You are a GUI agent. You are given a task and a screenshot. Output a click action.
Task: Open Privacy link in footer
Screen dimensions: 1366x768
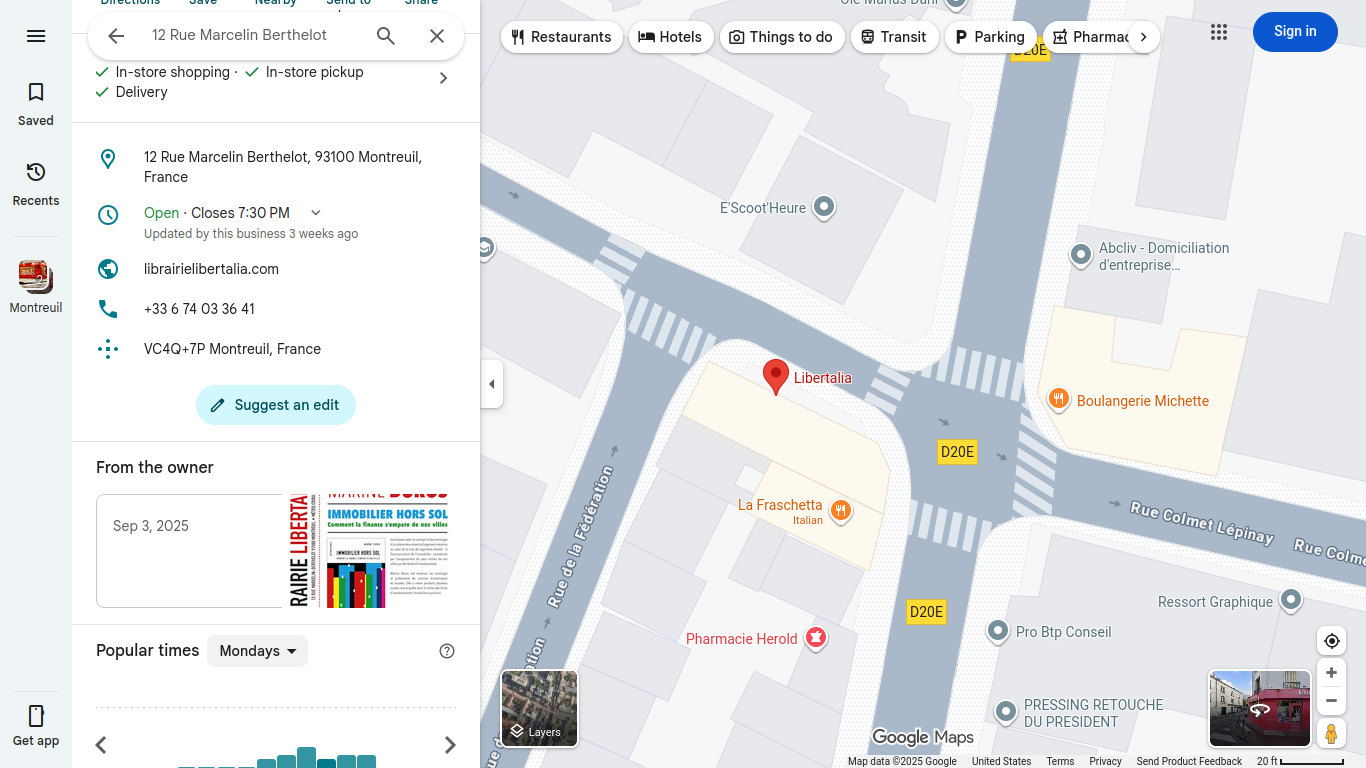tap(1105, 761)
